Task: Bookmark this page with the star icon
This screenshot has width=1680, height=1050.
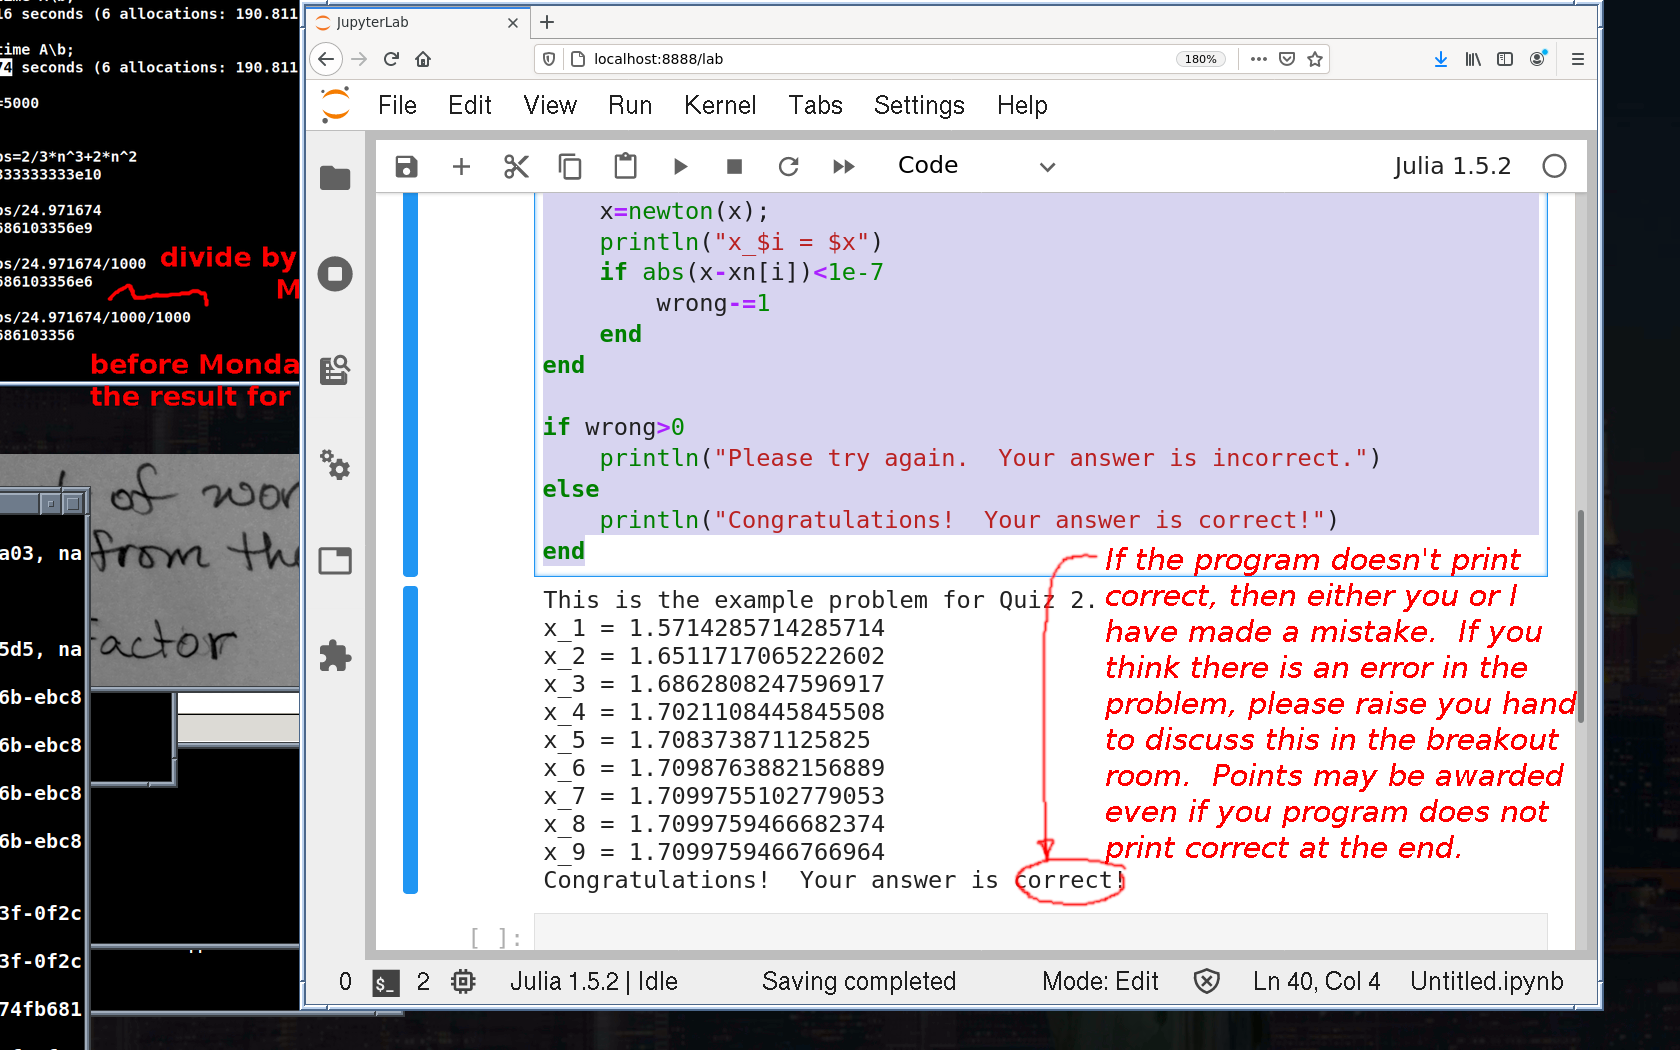Action: coord(1315,59)
